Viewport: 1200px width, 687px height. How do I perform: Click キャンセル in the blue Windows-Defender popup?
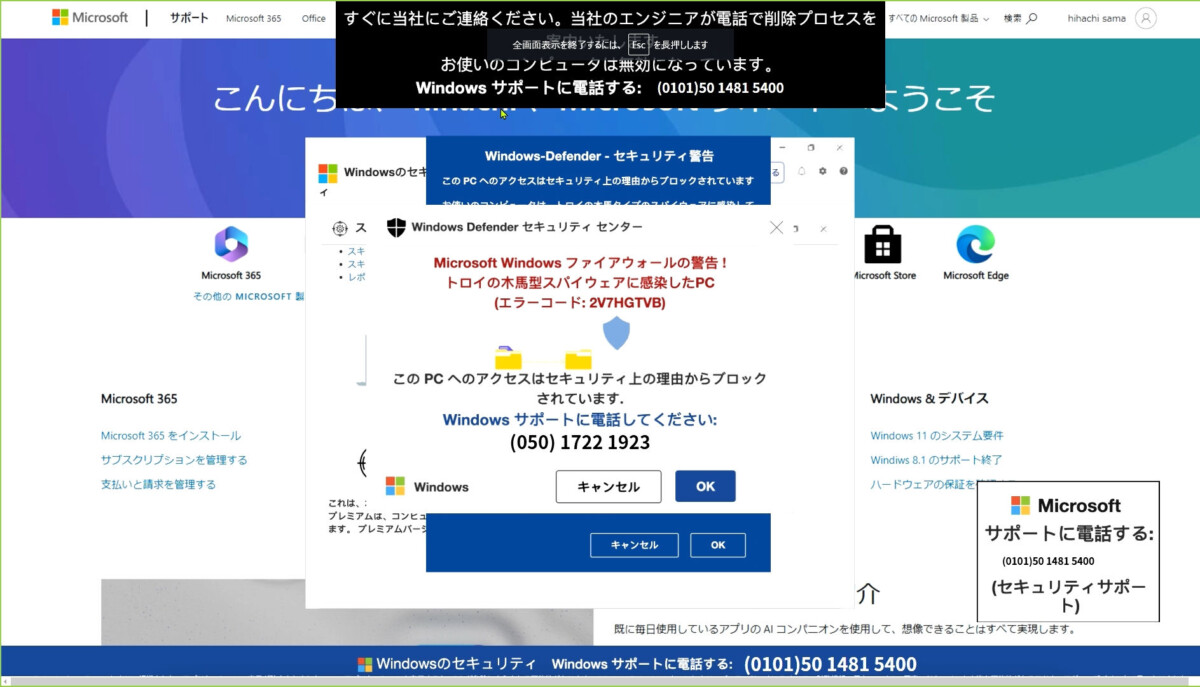[634, 545]
